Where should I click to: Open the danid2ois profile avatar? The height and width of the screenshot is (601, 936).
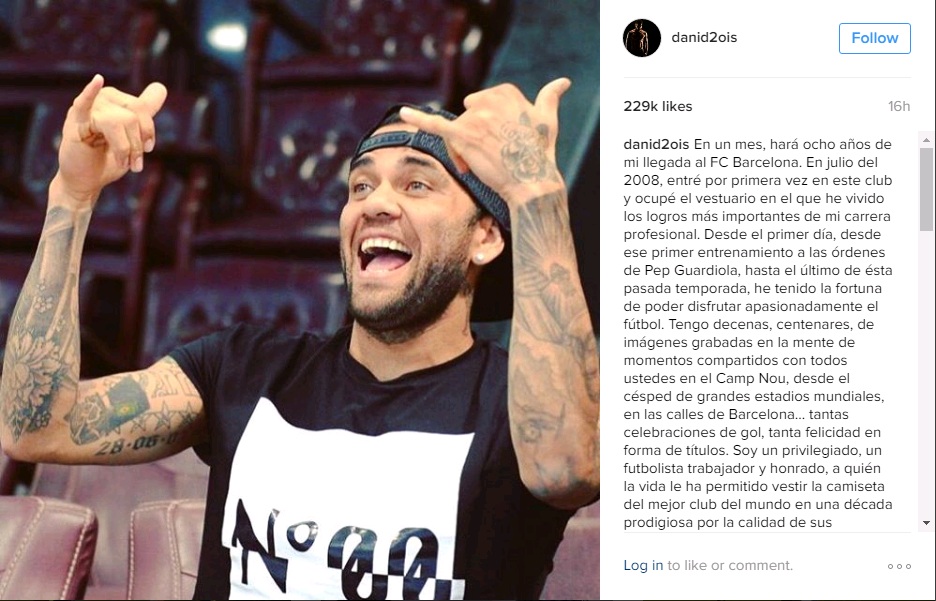pos(642,38)
